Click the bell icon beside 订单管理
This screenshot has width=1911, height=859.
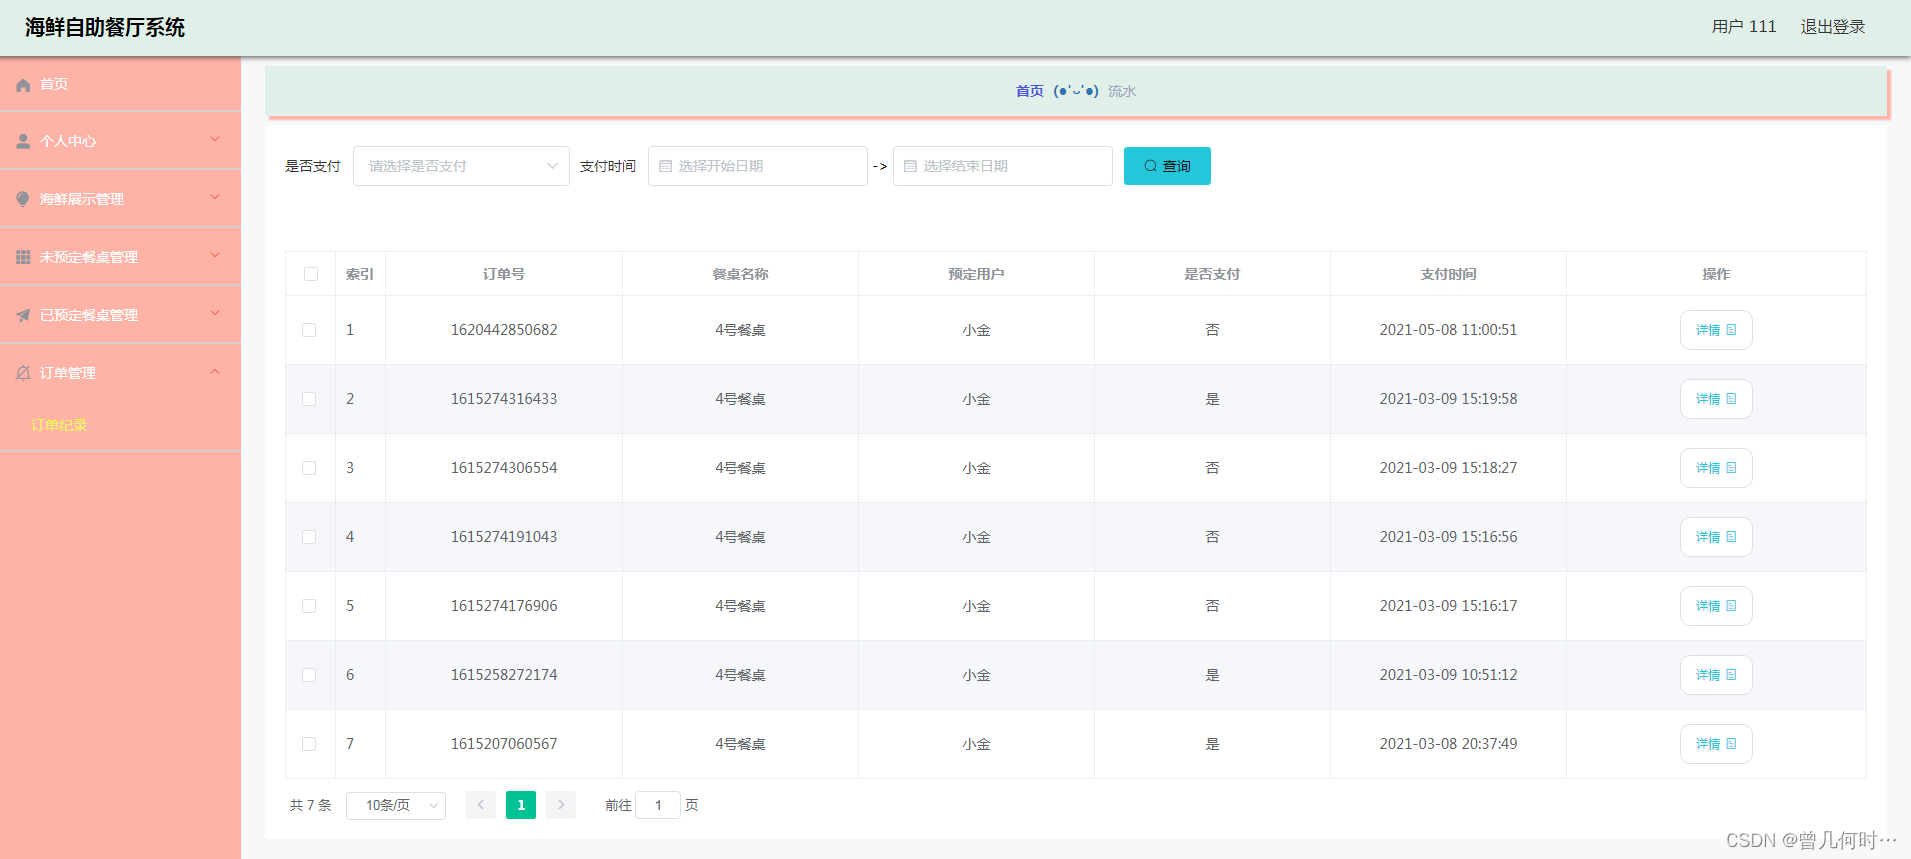[x=23, y=373]
